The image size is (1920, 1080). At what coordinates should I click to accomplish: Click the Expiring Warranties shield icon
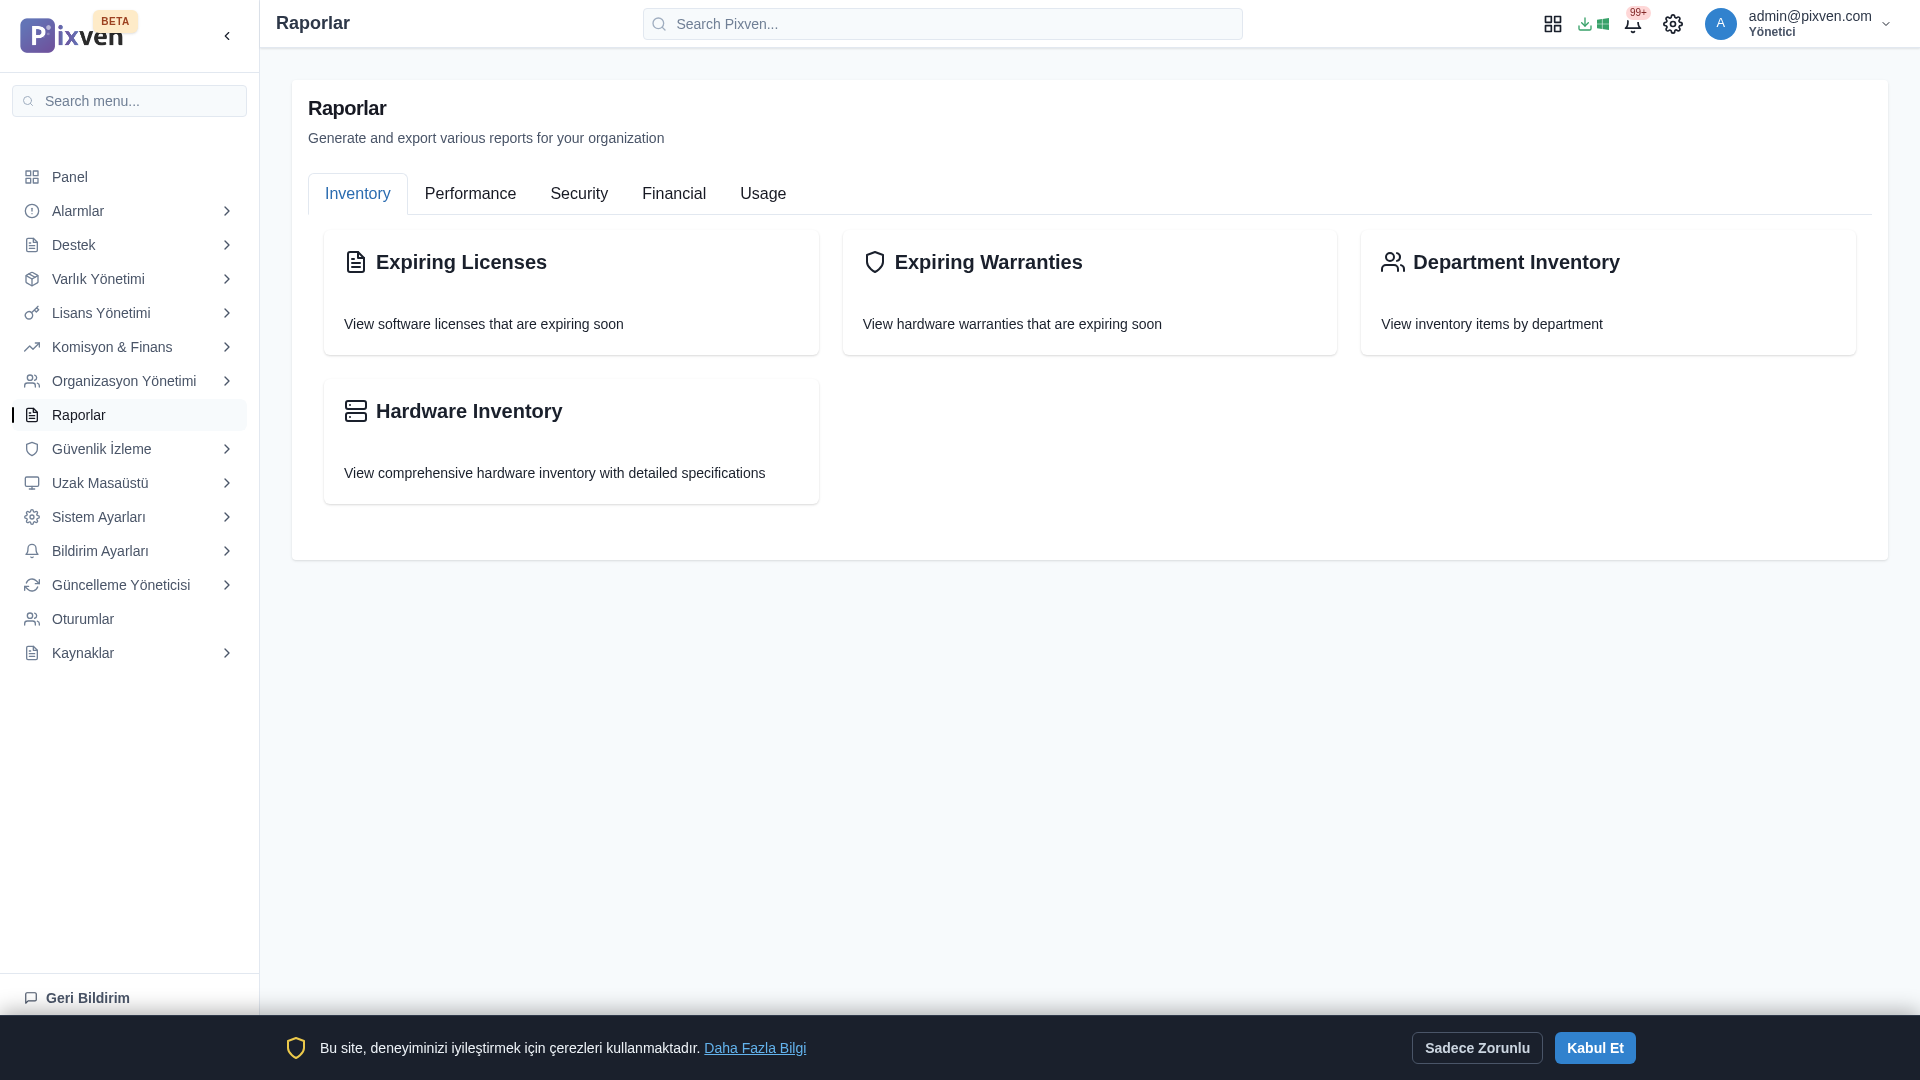(874, 262)
